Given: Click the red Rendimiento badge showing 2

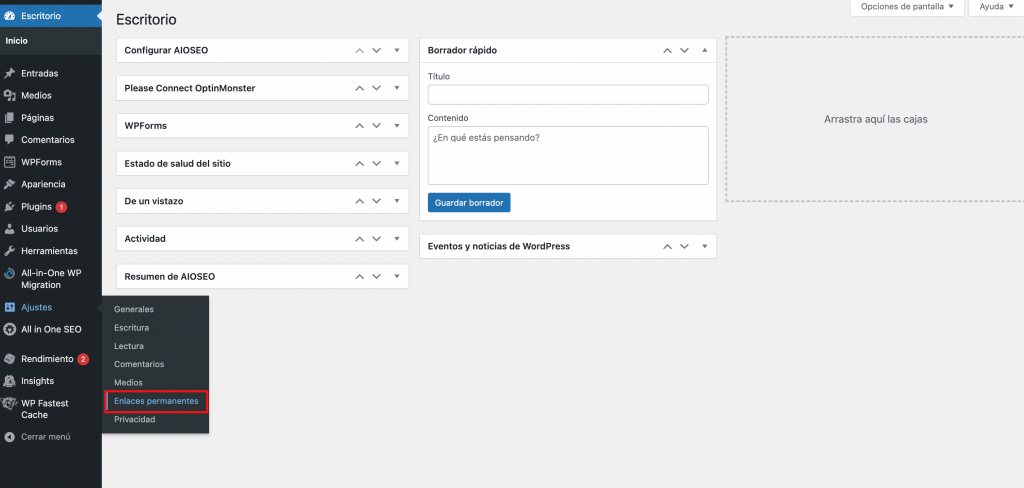Looking at the screenshot, I should click(83, 359).
